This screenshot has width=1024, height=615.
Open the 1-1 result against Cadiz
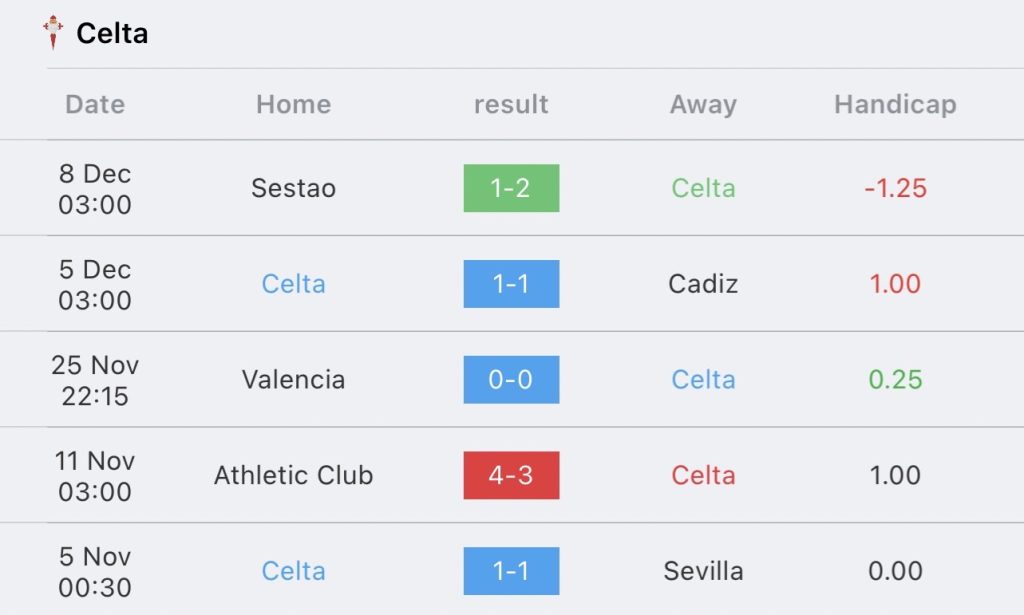(x=511, y=284)
